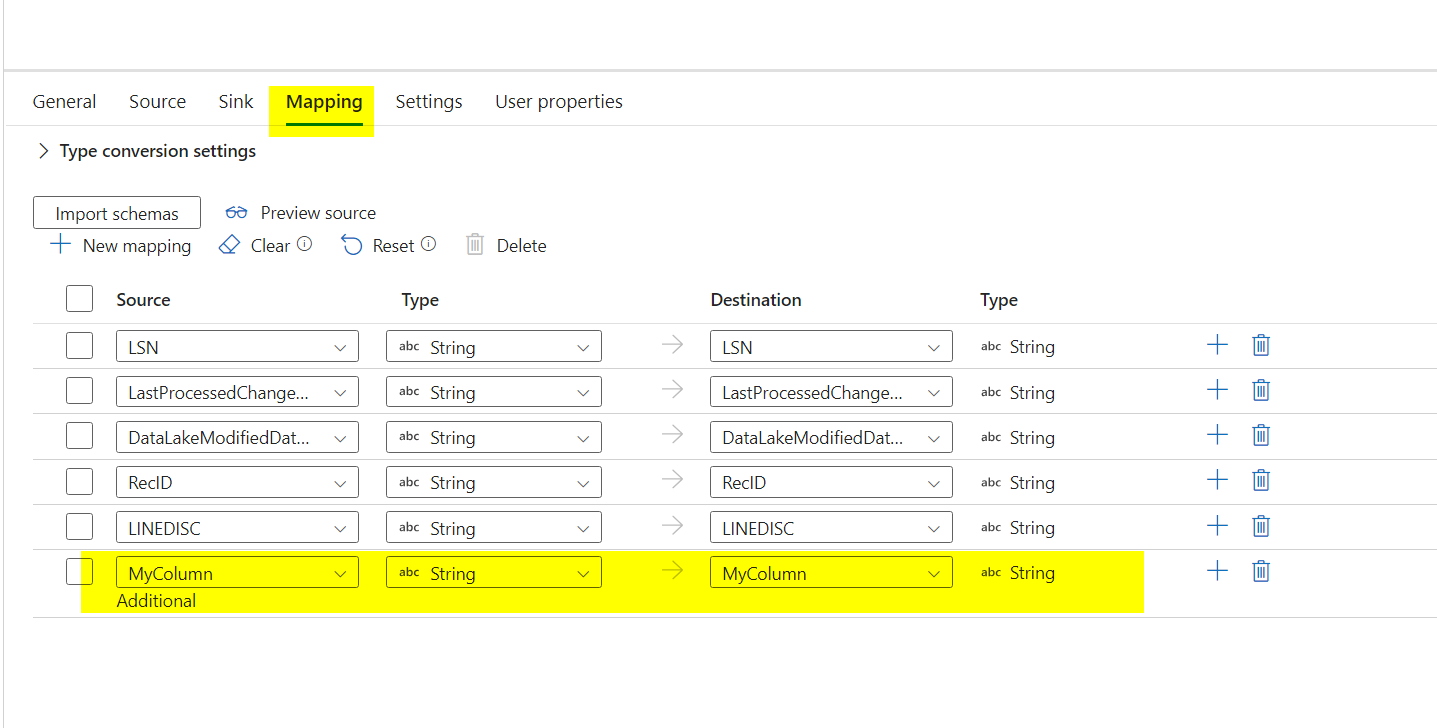1437x728 pixels.
Task: Click the Reset circular arrow icon
Action: pyautogui.click(x=351, y=245)
